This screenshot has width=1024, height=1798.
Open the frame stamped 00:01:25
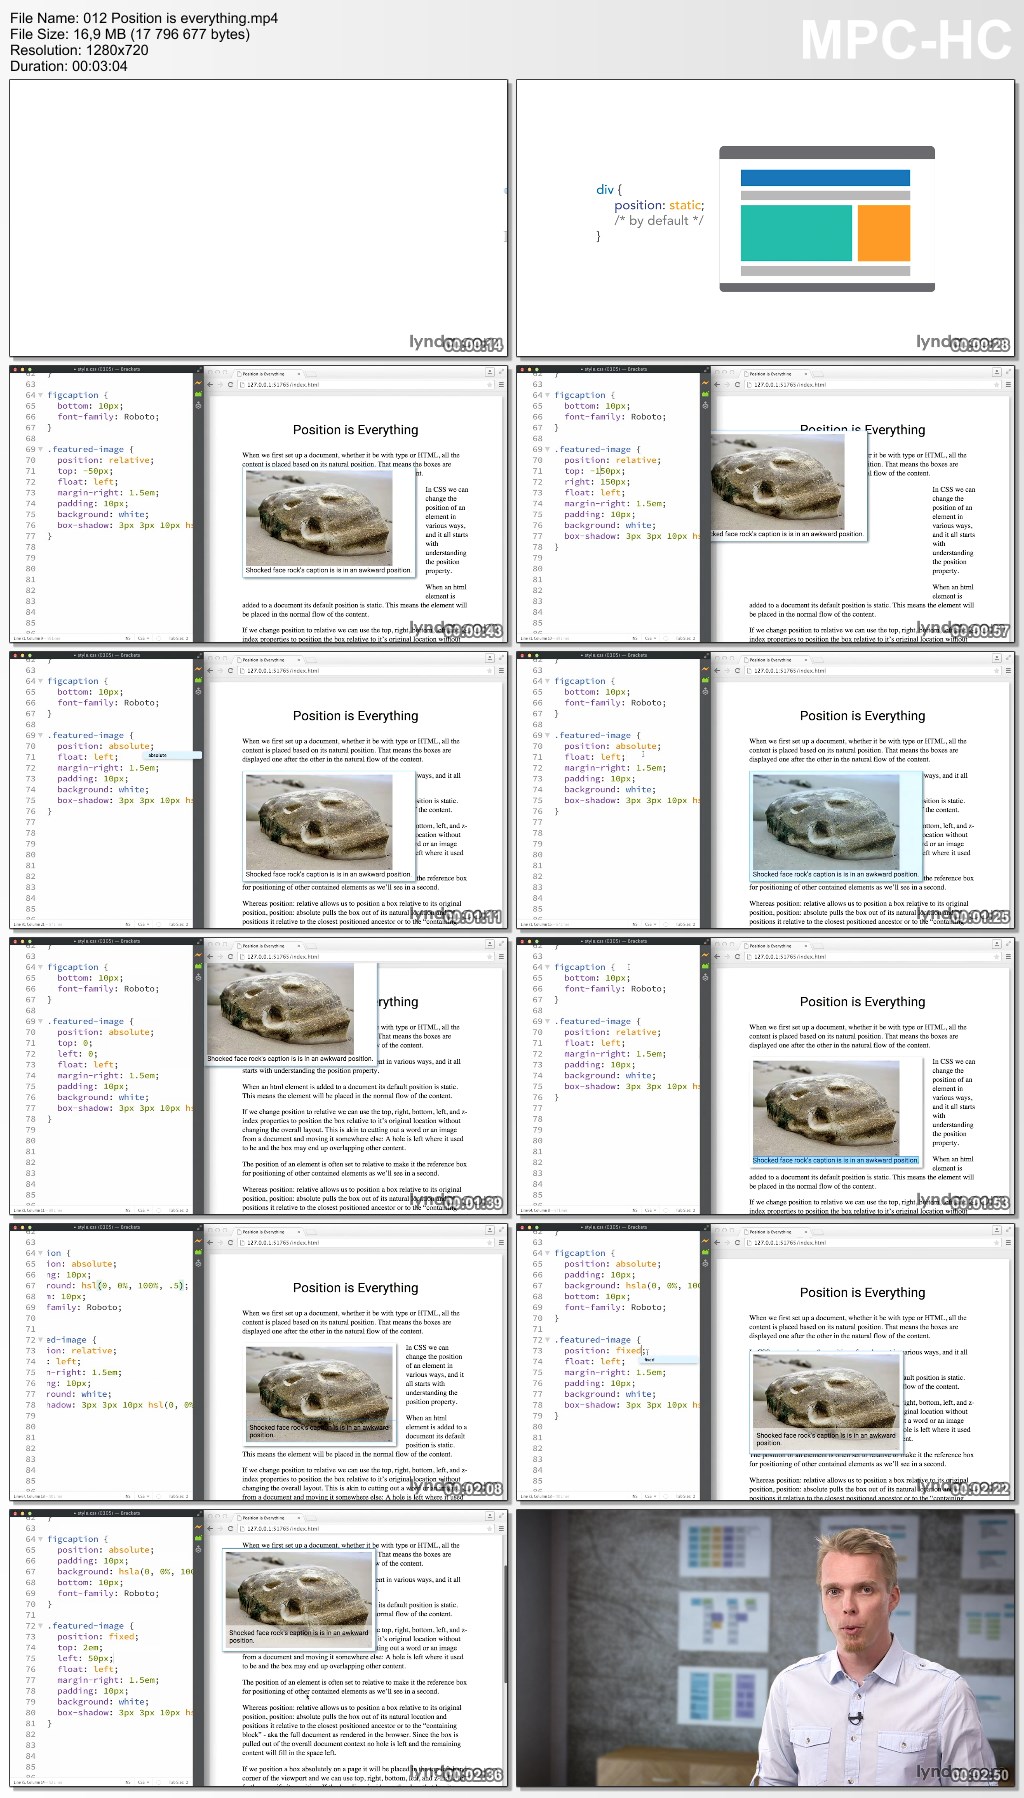[x=765, y=790]
